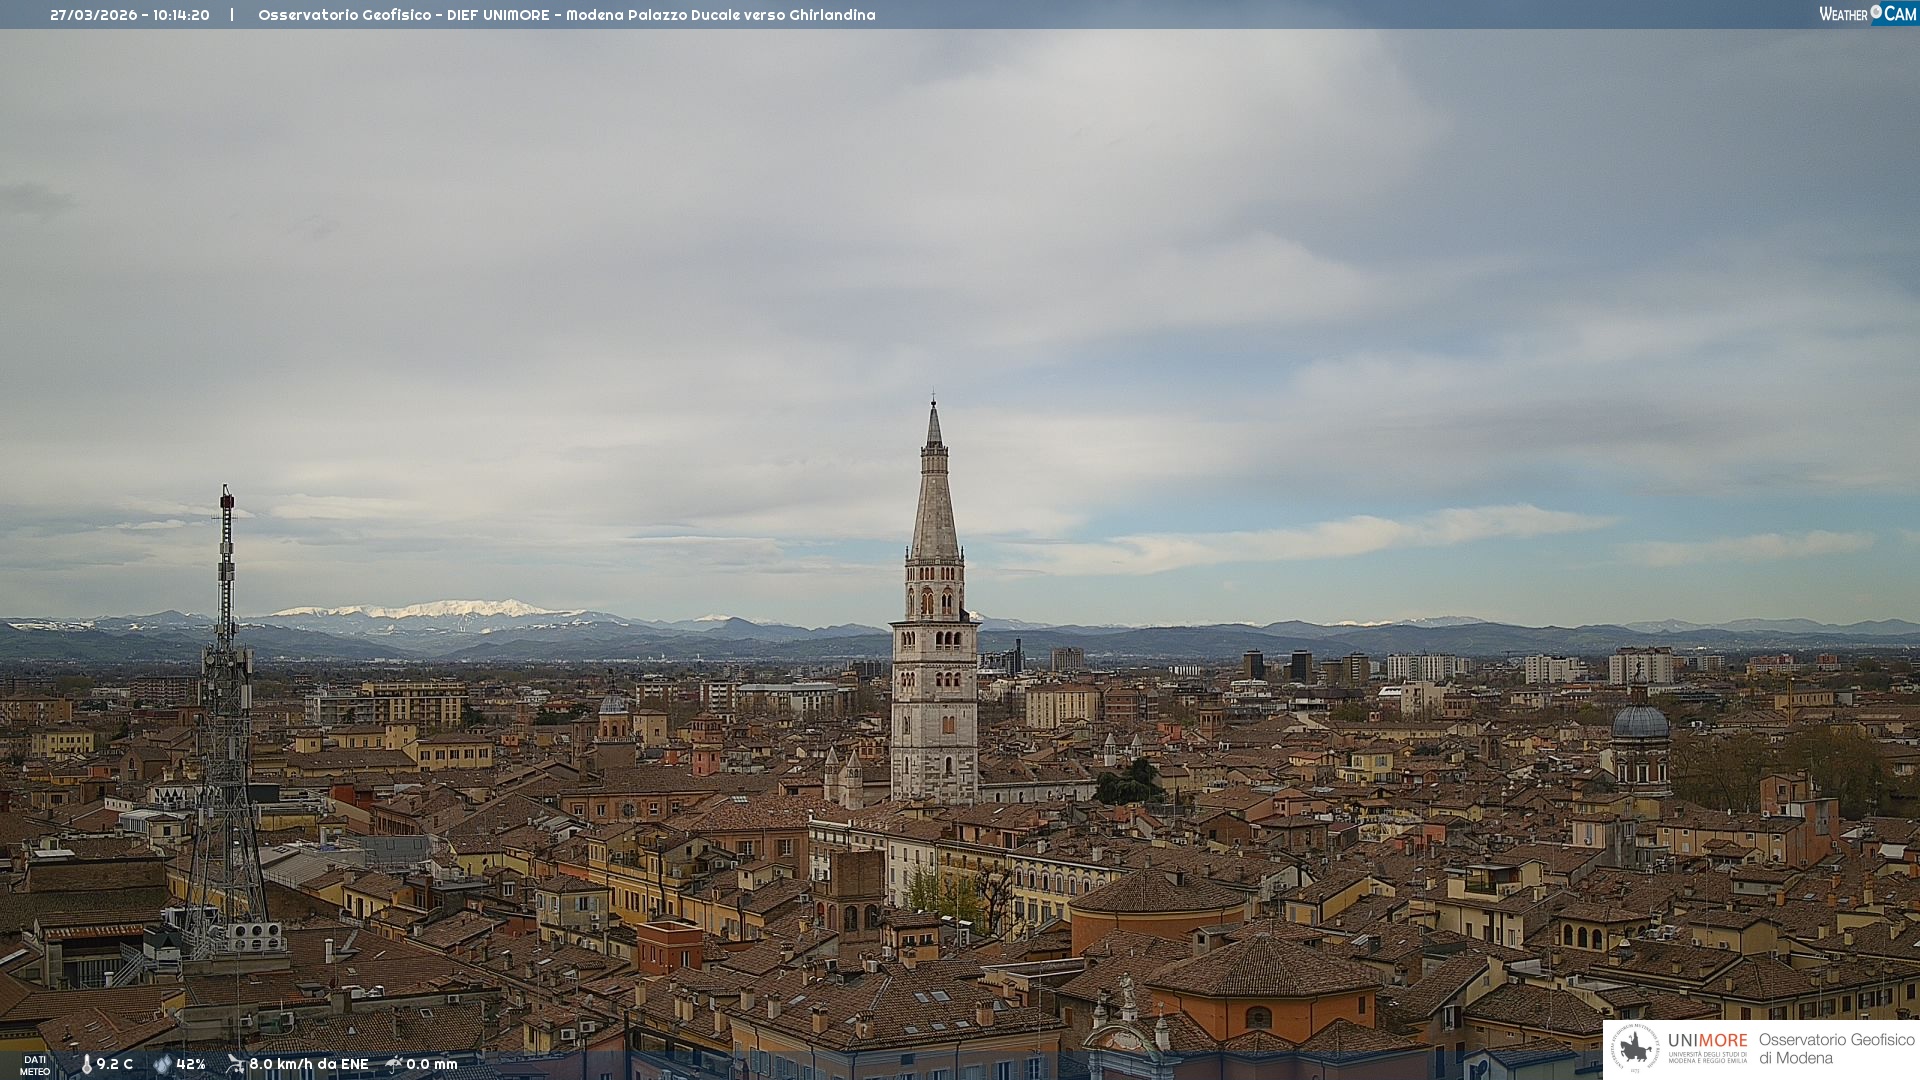The width and height of the screenshot is (1920, 1080).
Task: Click the wind anemometer icon
Action: click(x=235, y=1064)
